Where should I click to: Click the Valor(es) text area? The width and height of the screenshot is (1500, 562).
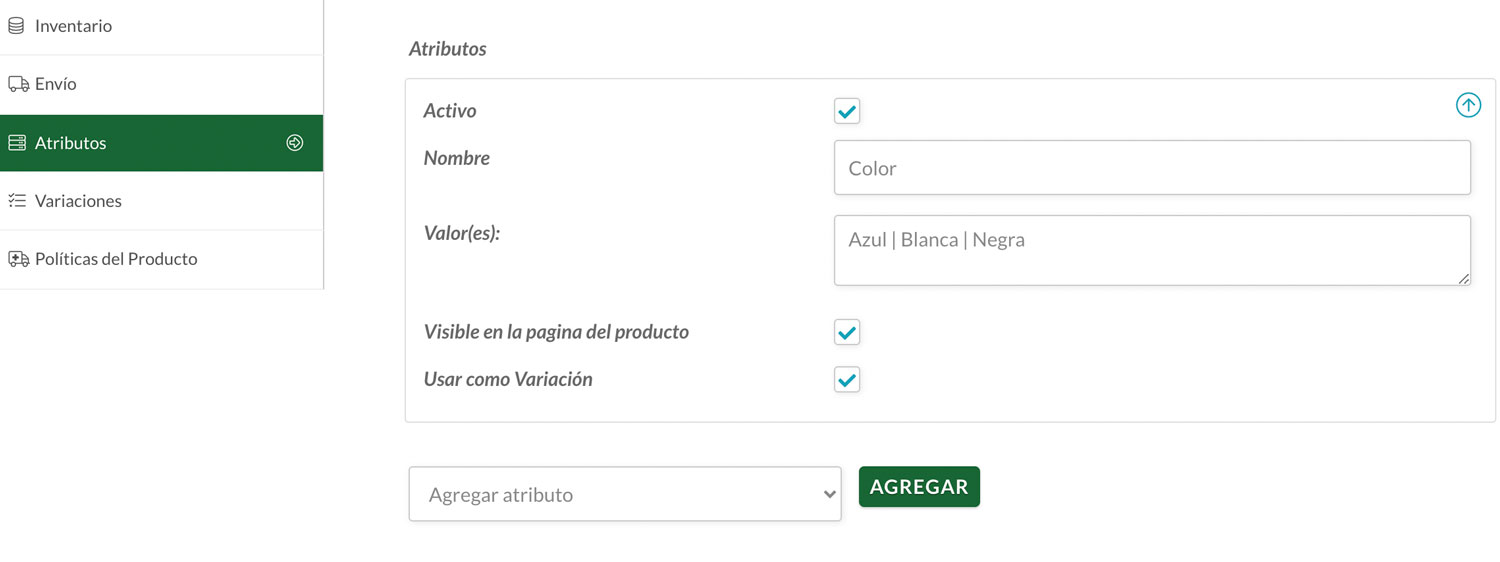tap(1152, 250)
